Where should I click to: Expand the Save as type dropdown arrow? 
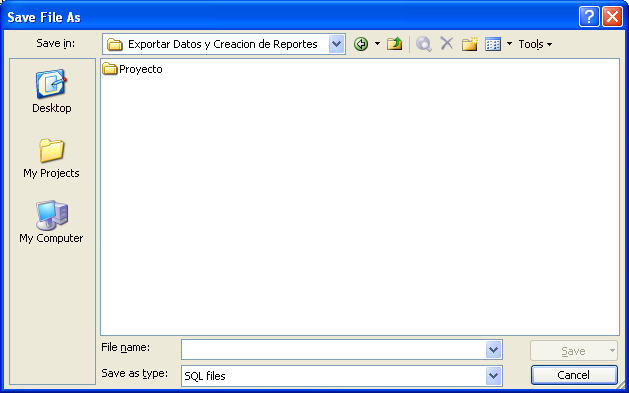(x=493, y=376)
